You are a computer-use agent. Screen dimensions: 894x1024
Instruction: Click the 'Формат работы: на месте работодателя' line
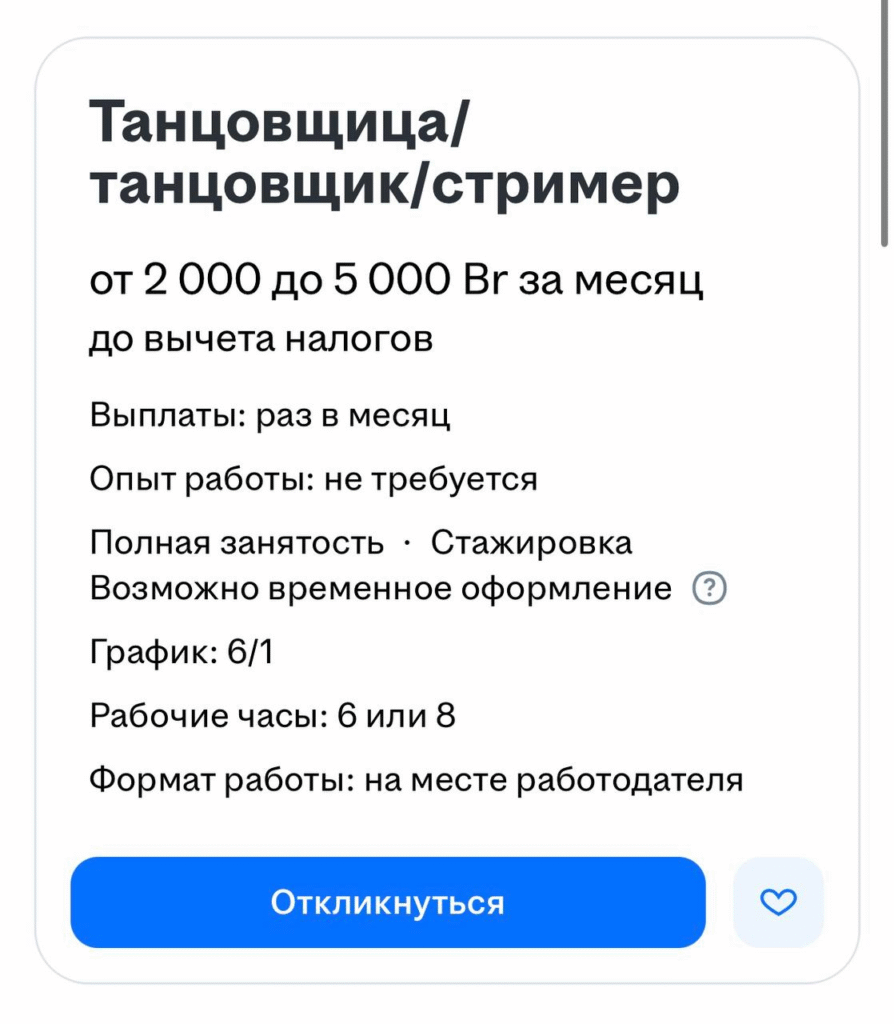pos(416,779)
